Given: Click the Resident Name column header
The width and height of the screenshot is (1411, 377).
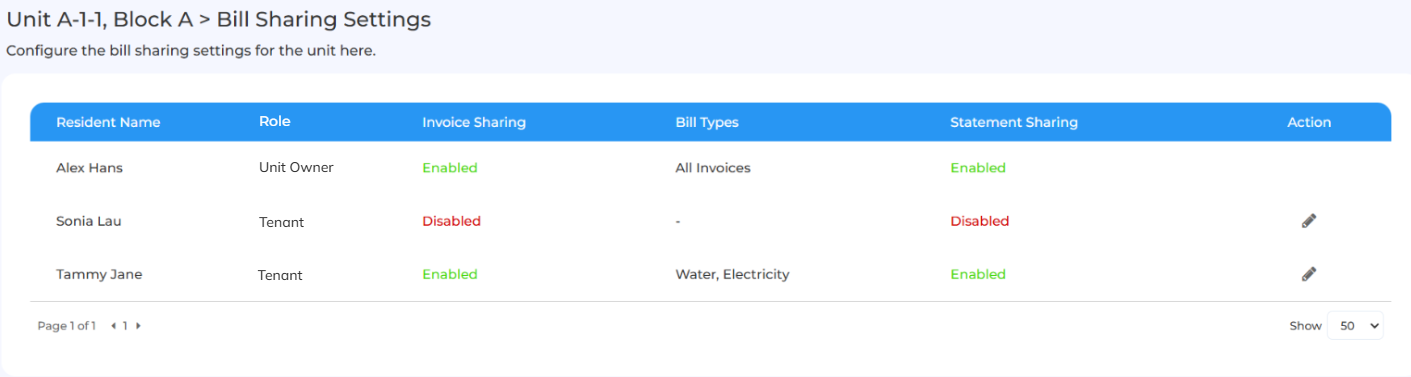Looking at the screenshot, I should 108,122.
